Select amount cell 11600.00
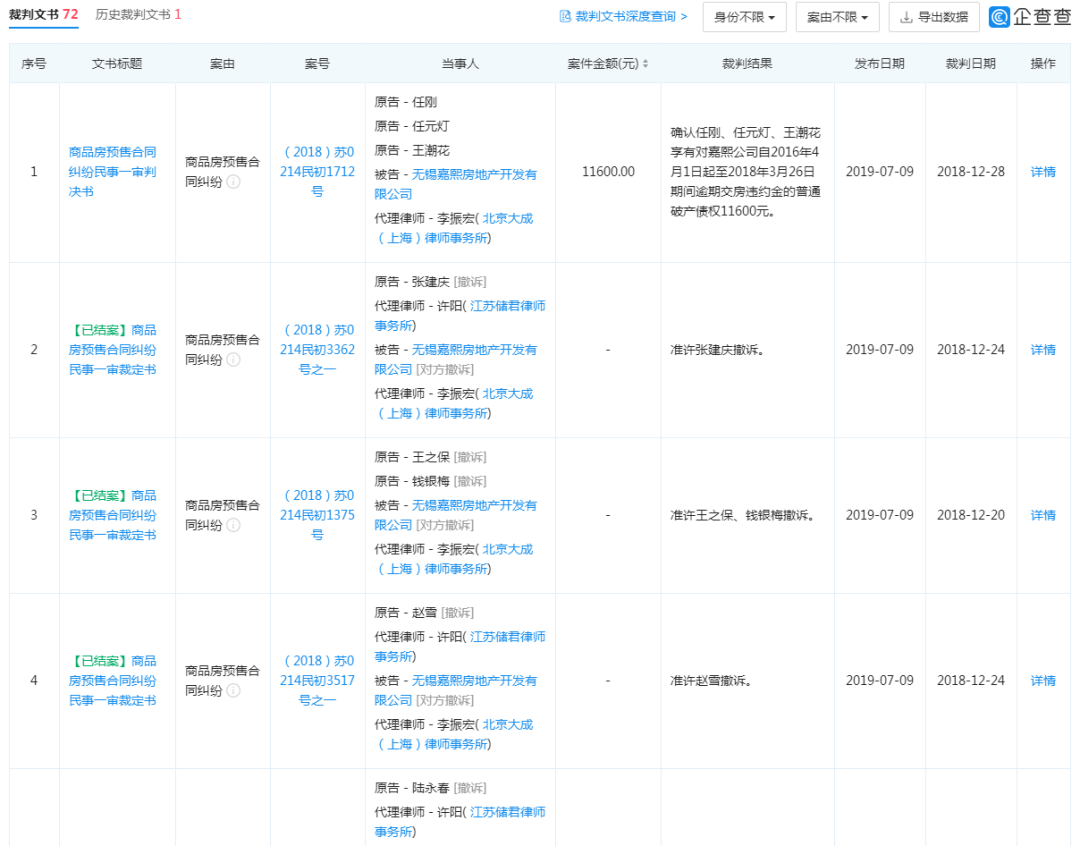 click(x=608, y=172)
